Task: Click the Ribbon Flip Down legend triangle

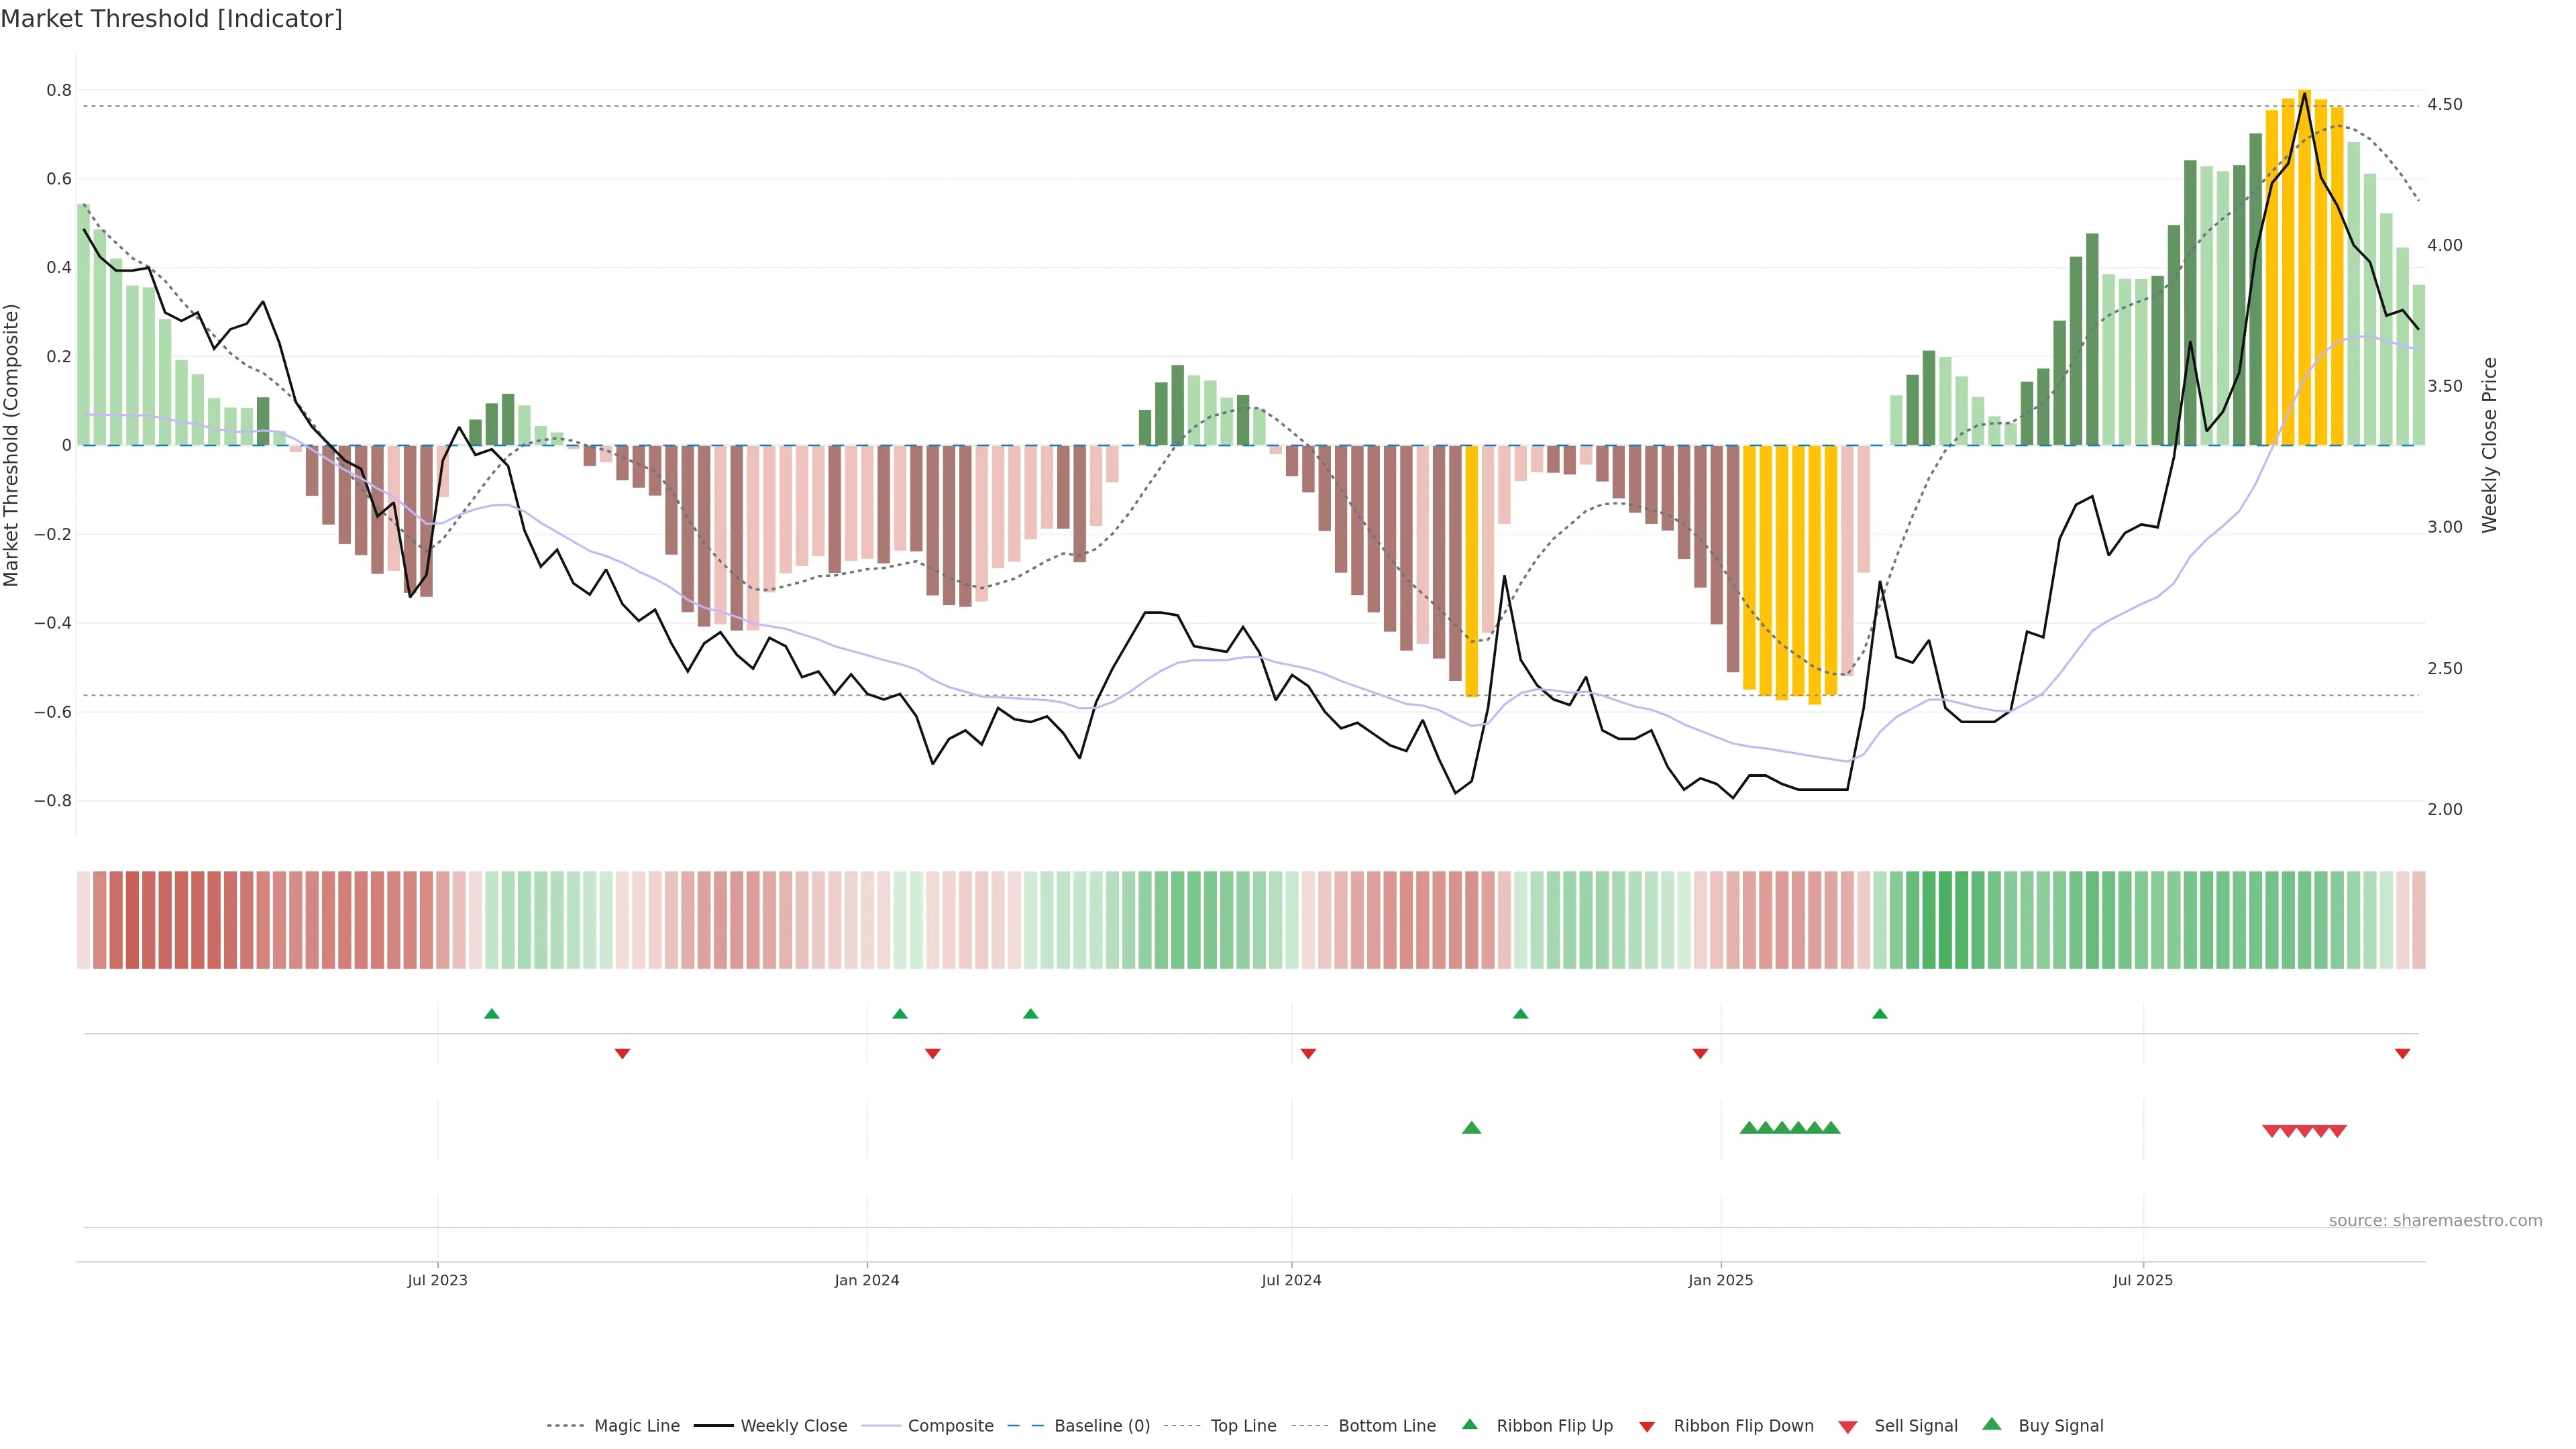Action: coord(1646,1426)
